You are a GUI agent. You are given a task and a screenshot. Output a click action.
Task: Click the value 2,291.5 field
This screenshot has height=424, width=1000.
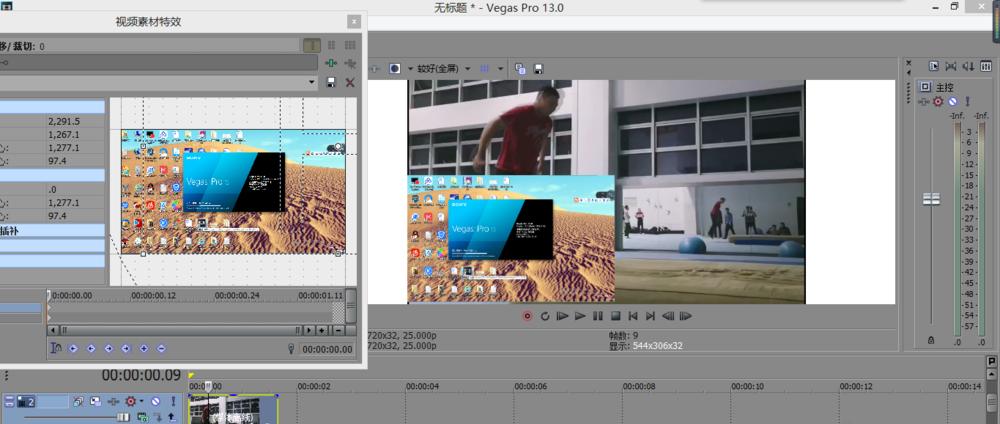tap(75, 121)
